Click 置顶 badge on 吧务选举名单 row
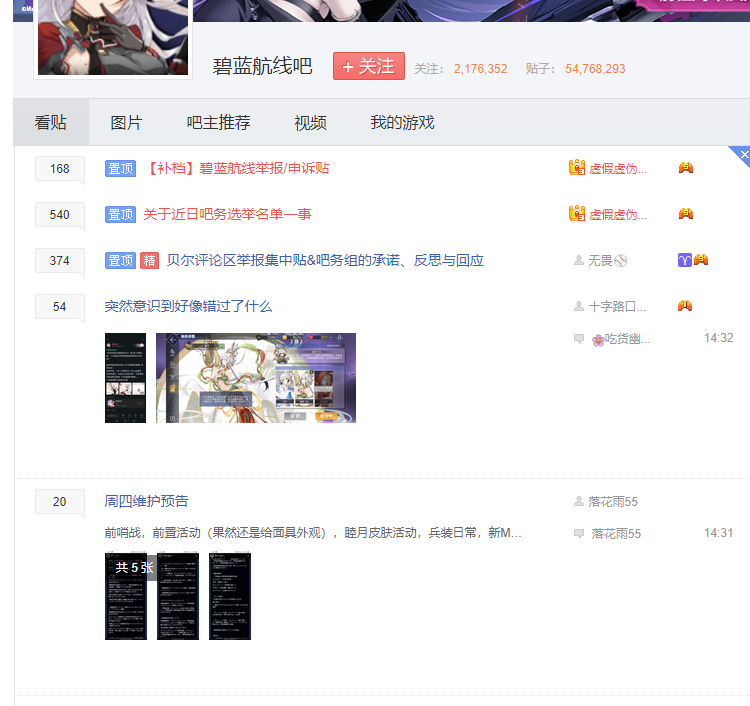The width and height of the screenshot is (750, 706). coord(121,214)
